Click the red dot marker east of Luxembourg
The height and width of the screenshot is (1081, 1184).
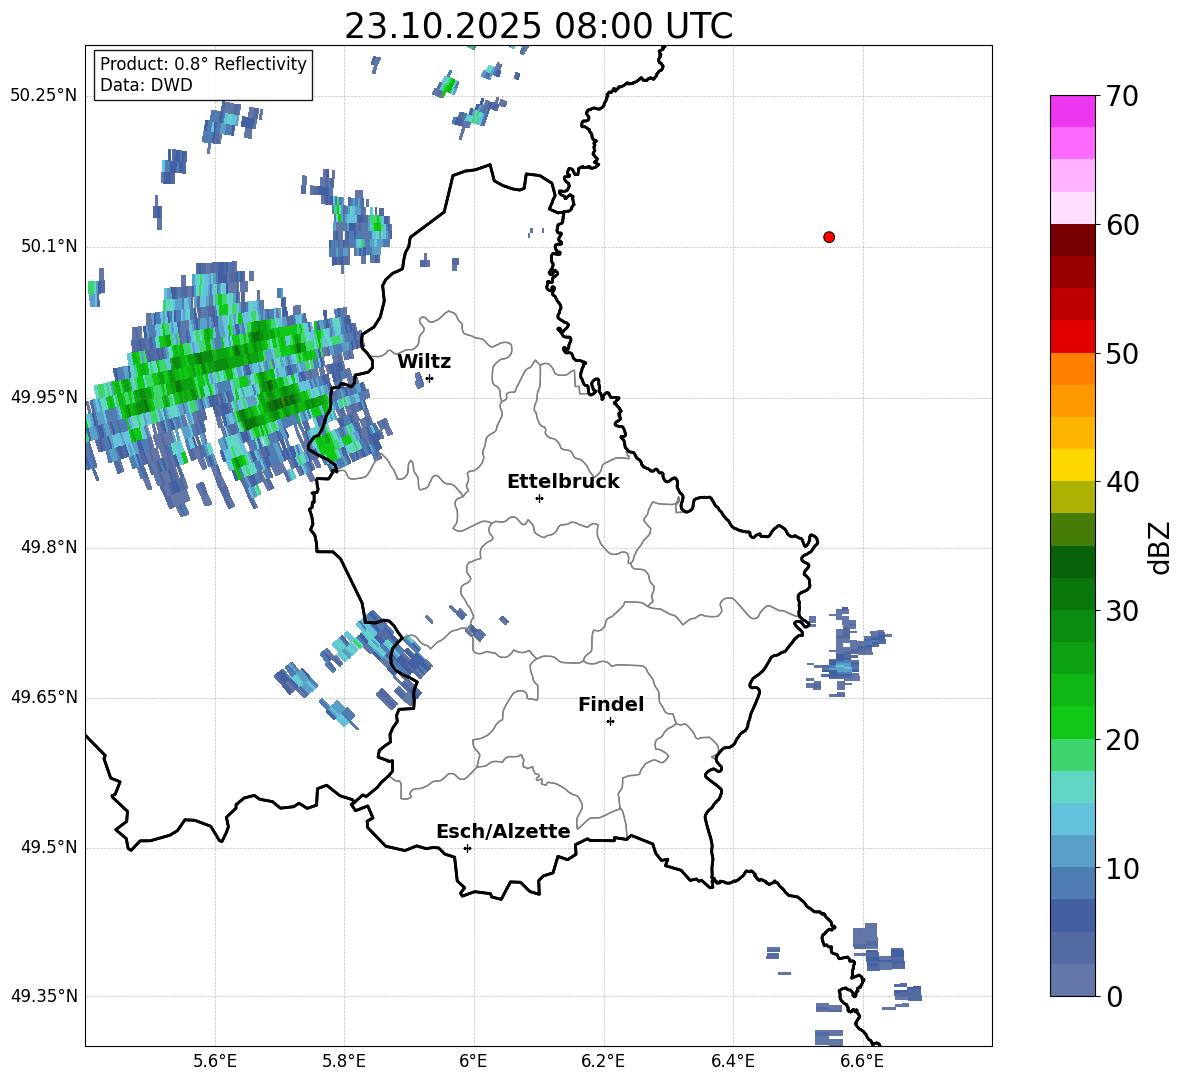(829, 237)
